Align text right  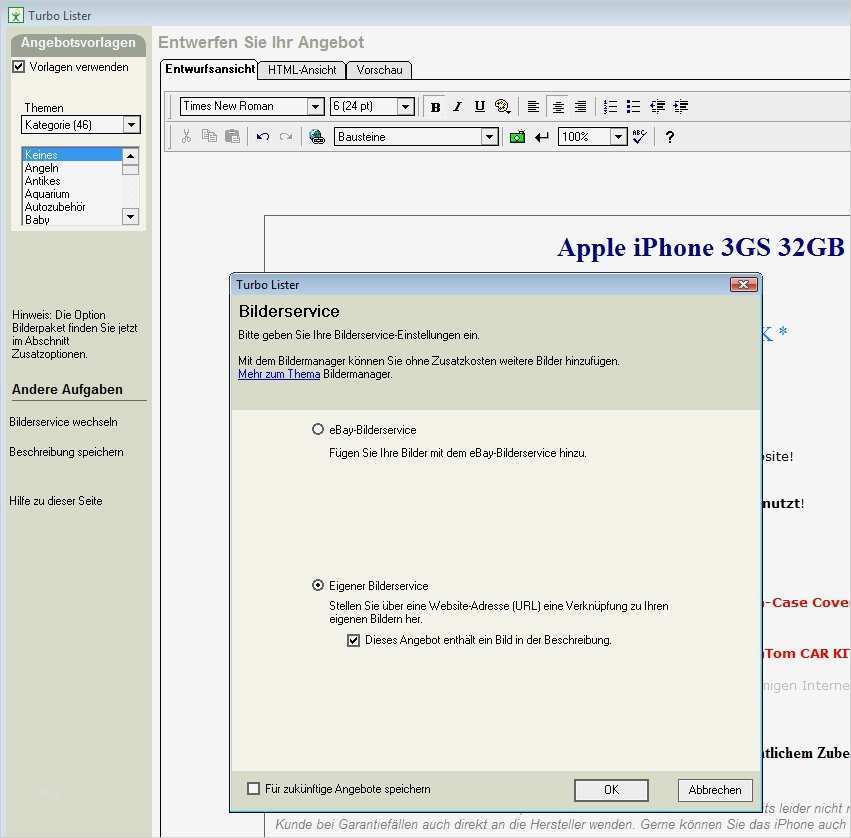(580, 107)
